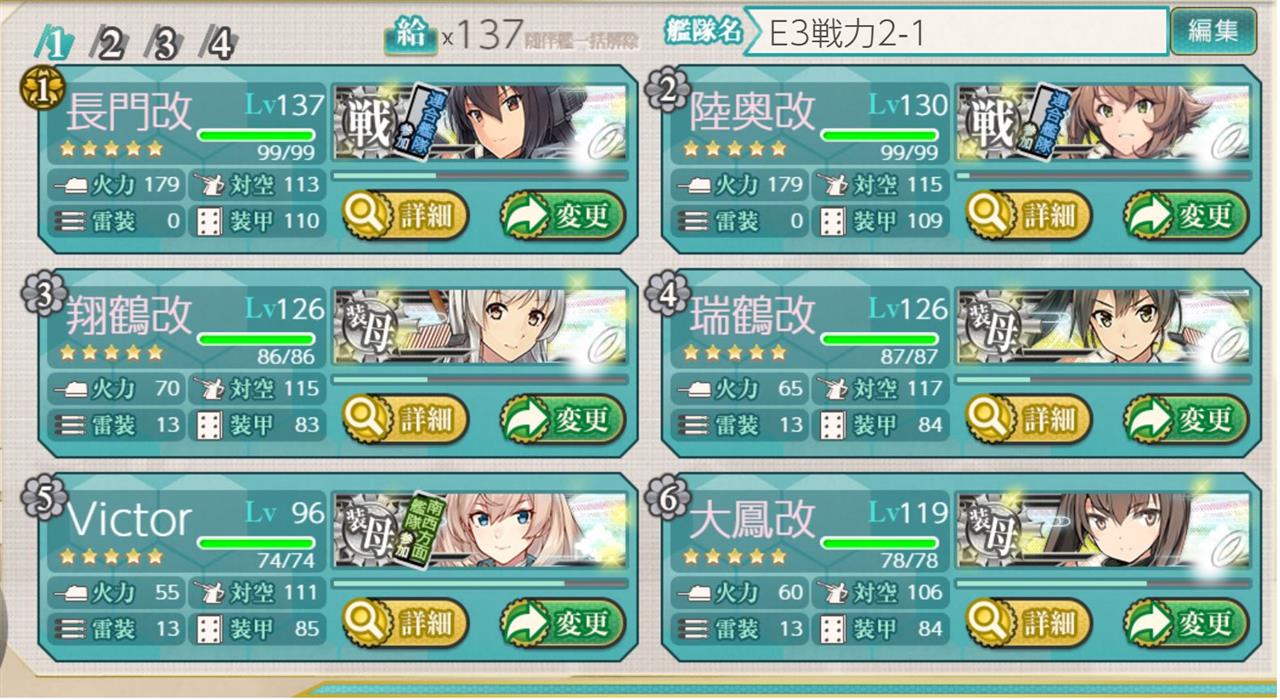This screenshot has width=1280, height=700.
Task: Click the 給 resupply icon
Action: click(x=410, y=36)
